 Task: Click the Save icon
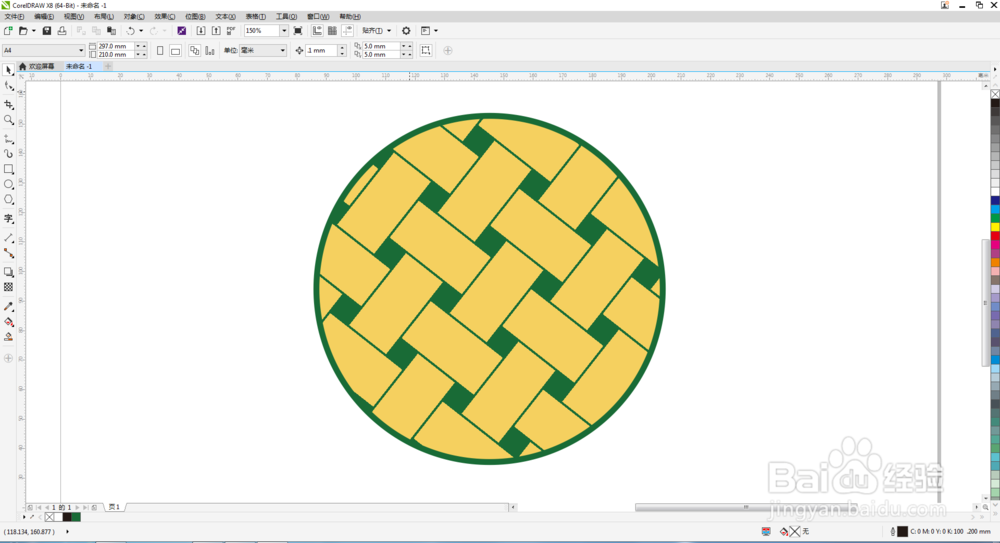(47, 31)
